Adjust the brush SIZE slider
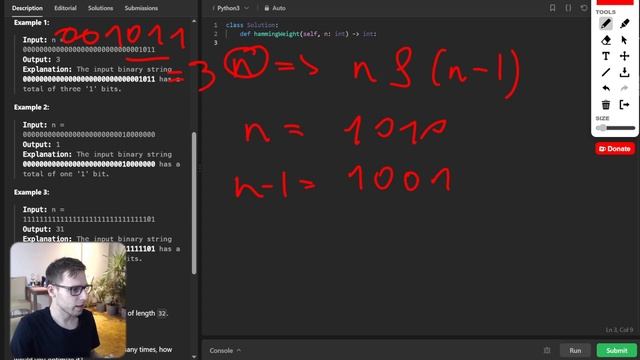 615,128
